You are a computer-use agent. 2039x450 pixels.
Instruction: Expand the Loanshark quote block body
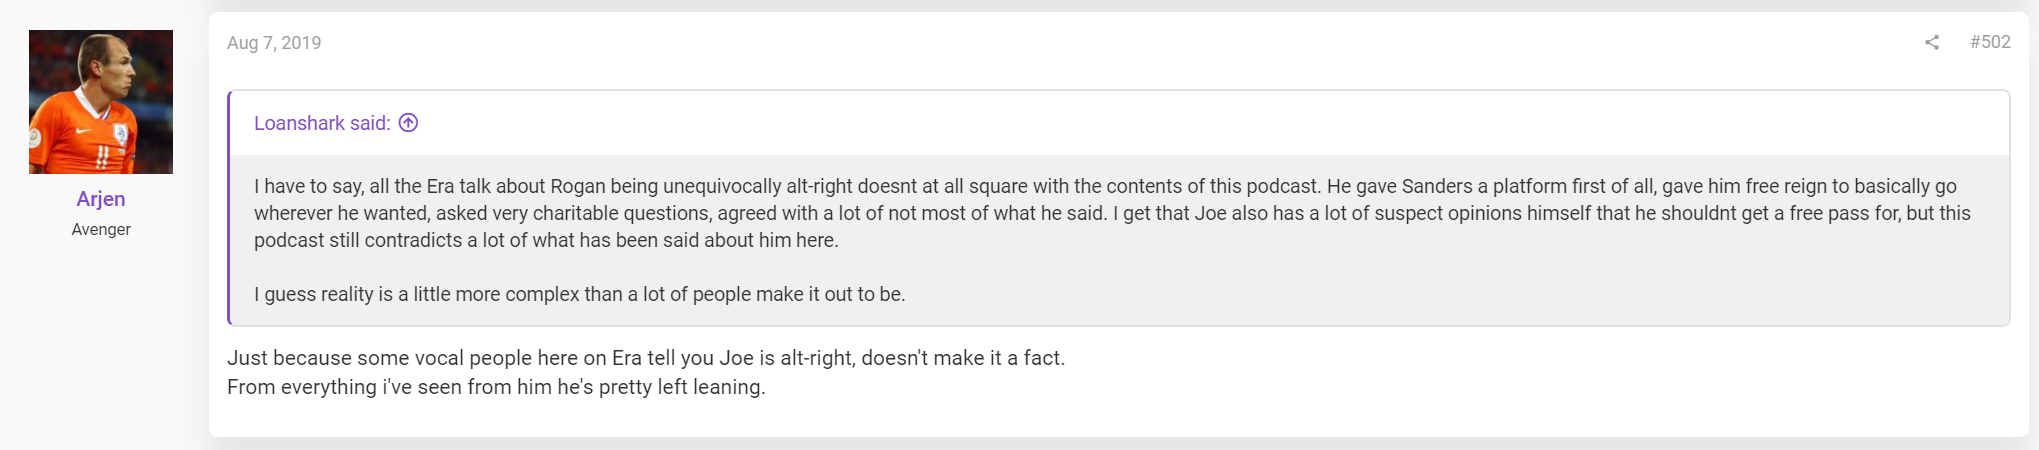1120,240
